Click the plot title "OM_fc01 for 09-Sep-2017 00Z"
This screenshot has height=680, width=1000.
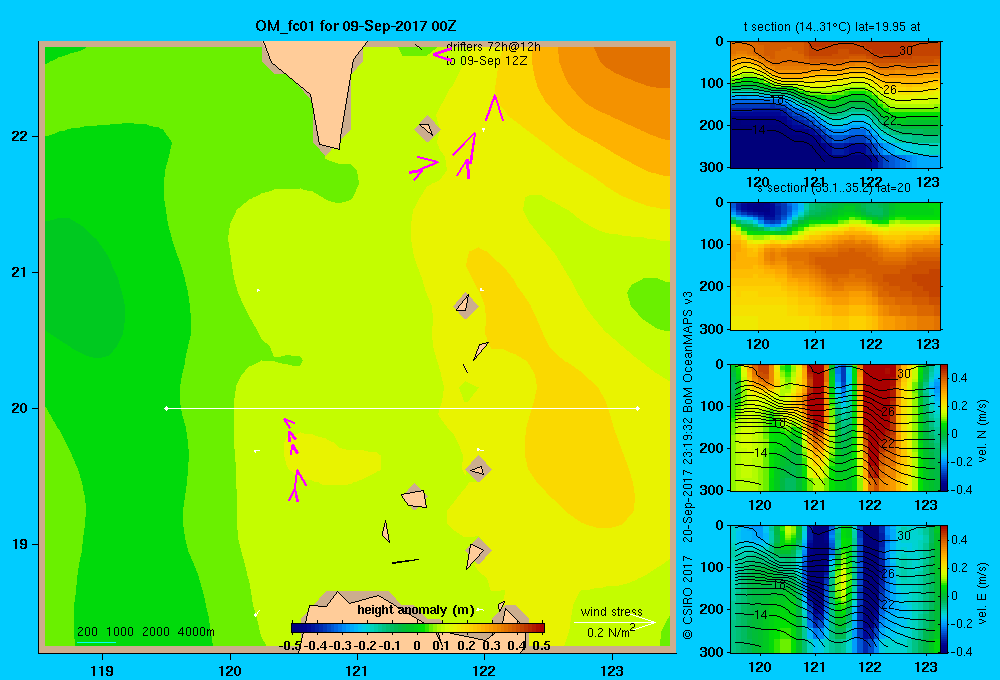[356, 26]
